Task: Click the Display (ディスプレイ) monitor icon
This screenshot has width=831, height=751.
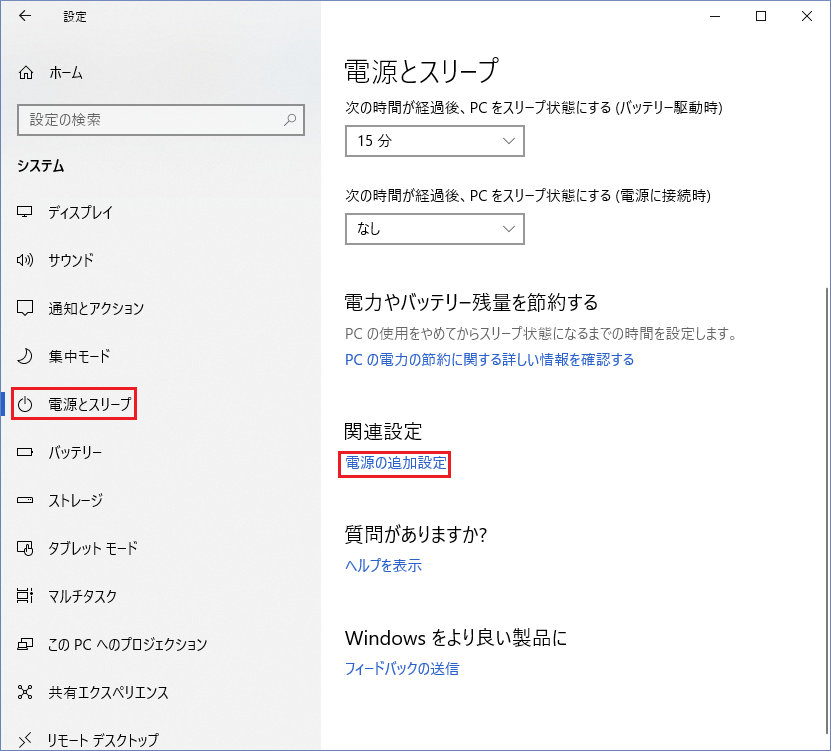Action: point(26,213)
